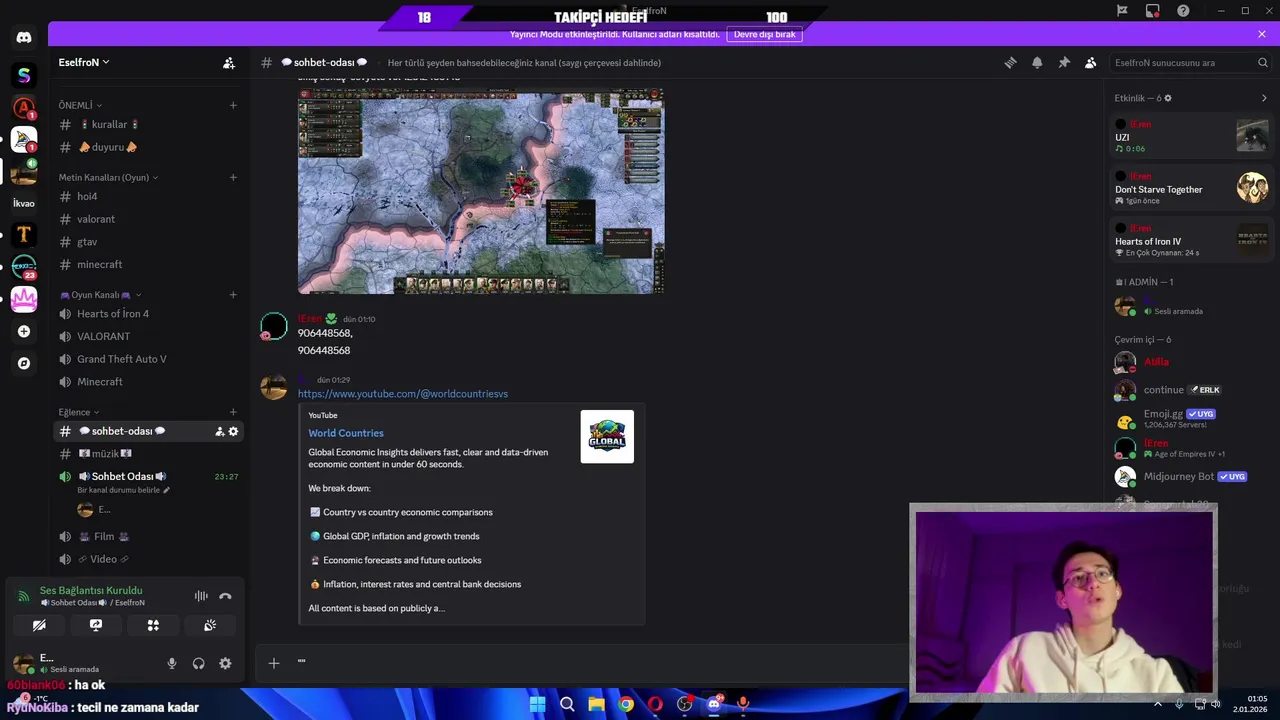Add a channel to ÖNEMLİ category
This screenshot has width=1280, height=720.
(233, 105)
